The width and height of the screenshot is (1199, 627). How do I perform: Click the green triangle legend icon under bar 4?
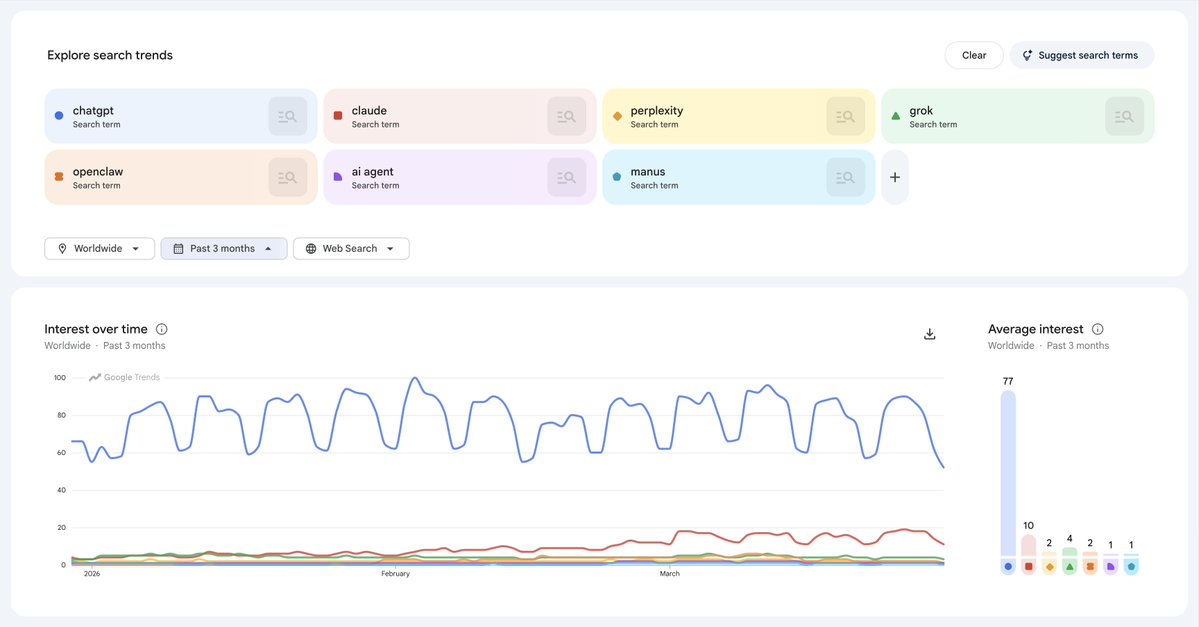click(1070, 567)
